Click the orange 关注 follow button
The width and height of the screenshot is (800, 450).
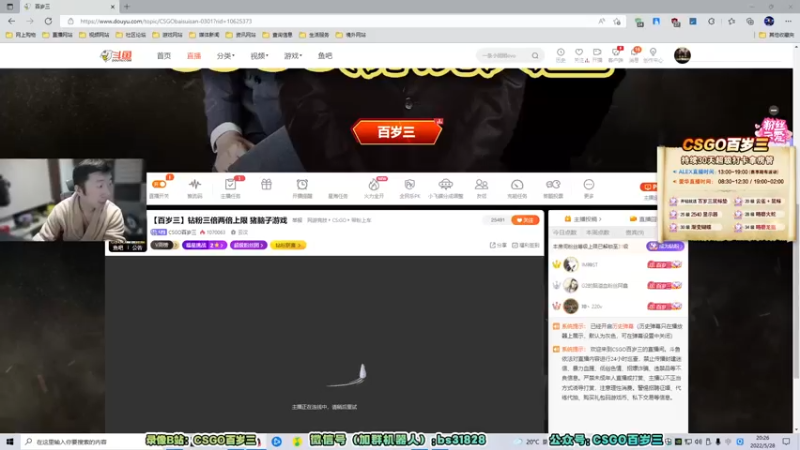pos(525,220)
